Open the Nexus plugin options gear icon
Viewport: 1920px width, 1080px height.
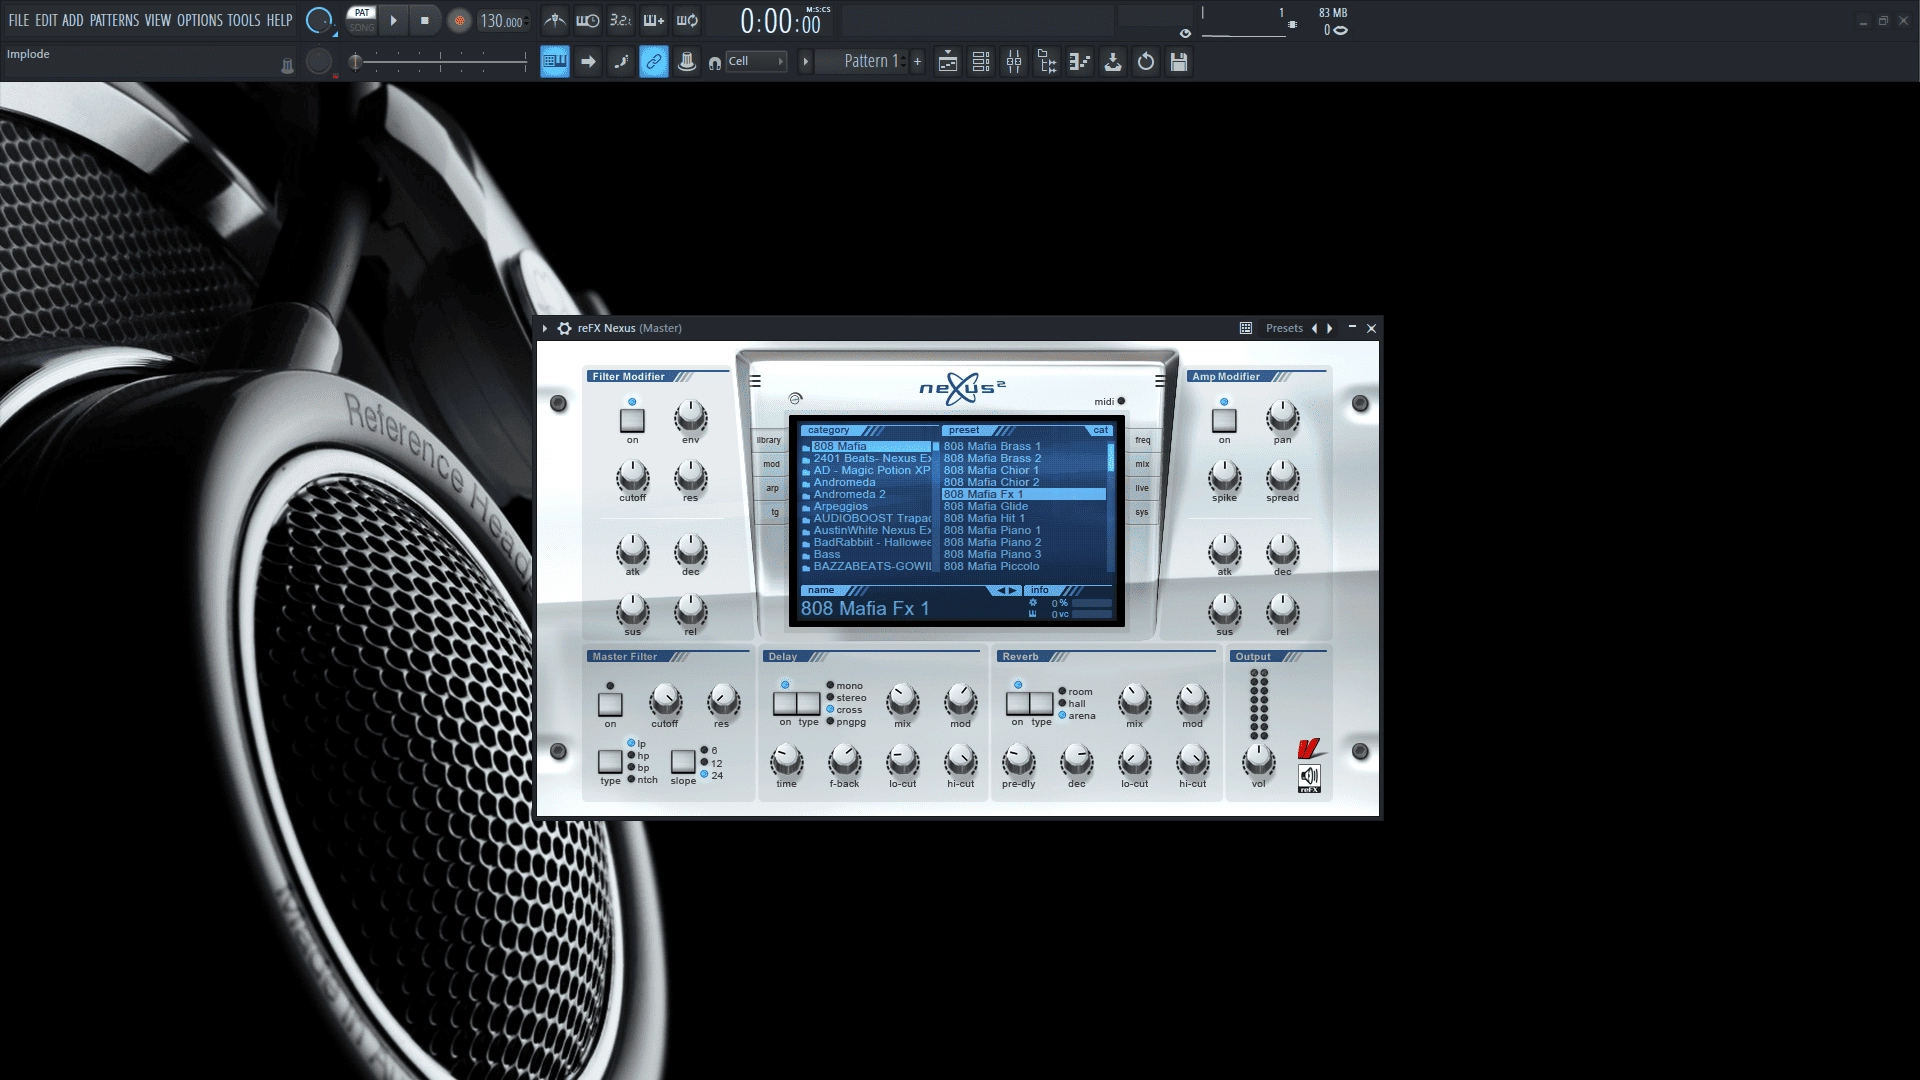564,328
